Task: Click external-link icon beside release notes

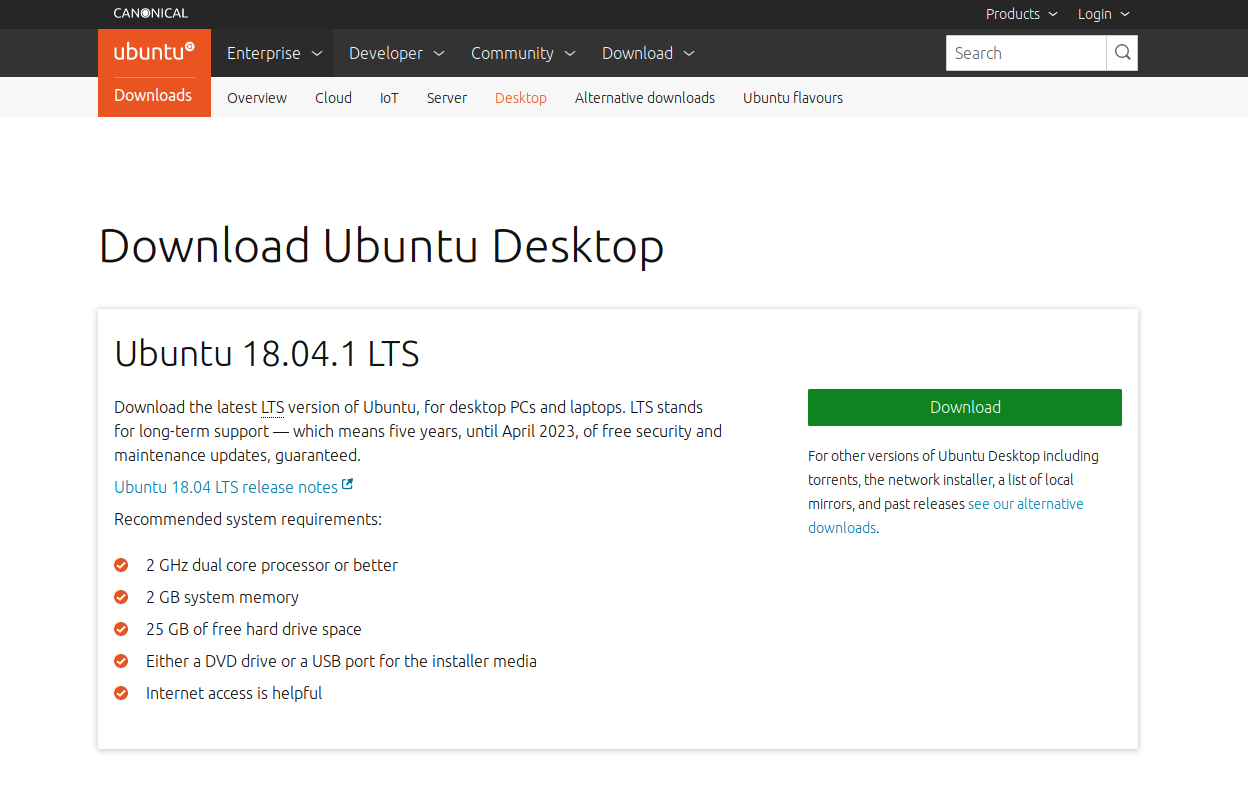Action: tap(347, 485)
